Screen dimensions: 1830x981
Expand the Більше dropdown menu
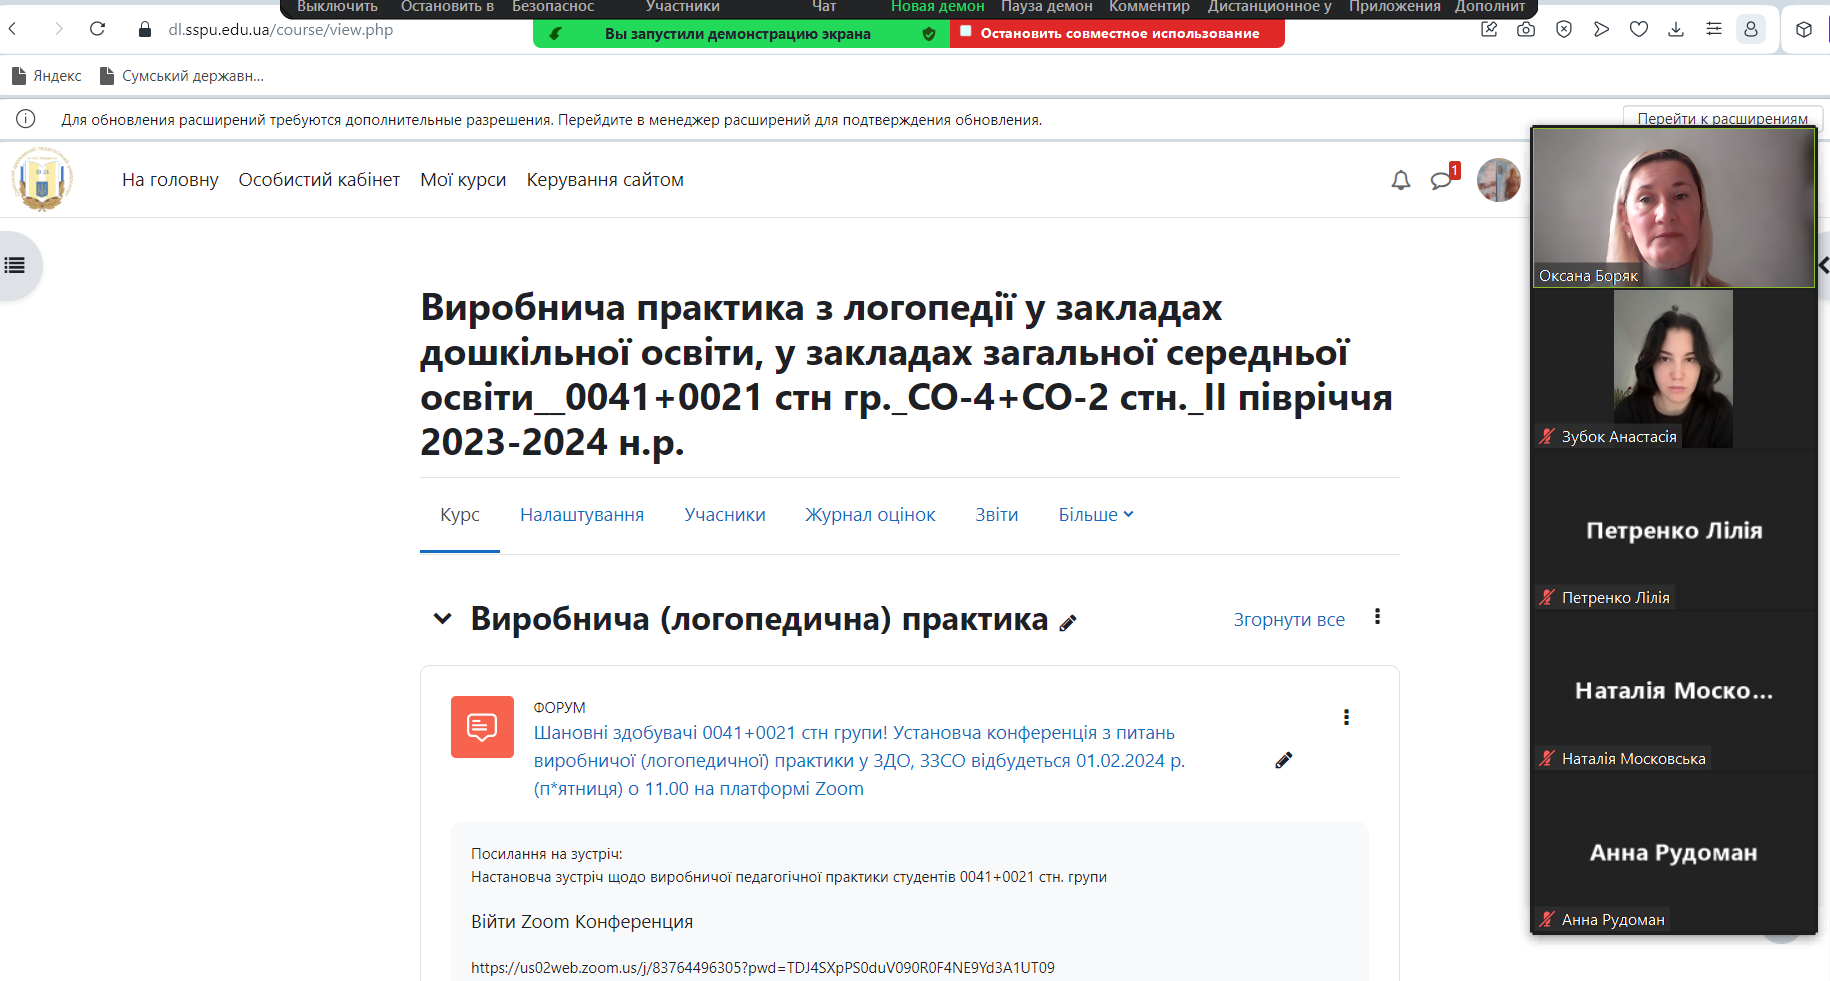(1096, 515)
